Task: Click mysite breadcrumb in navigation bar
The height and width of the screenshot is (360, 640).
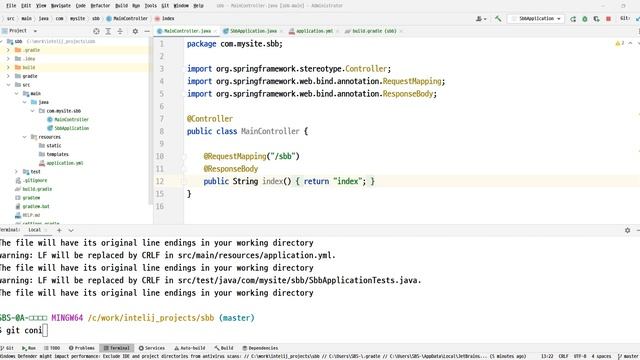Action: point(77,19)
